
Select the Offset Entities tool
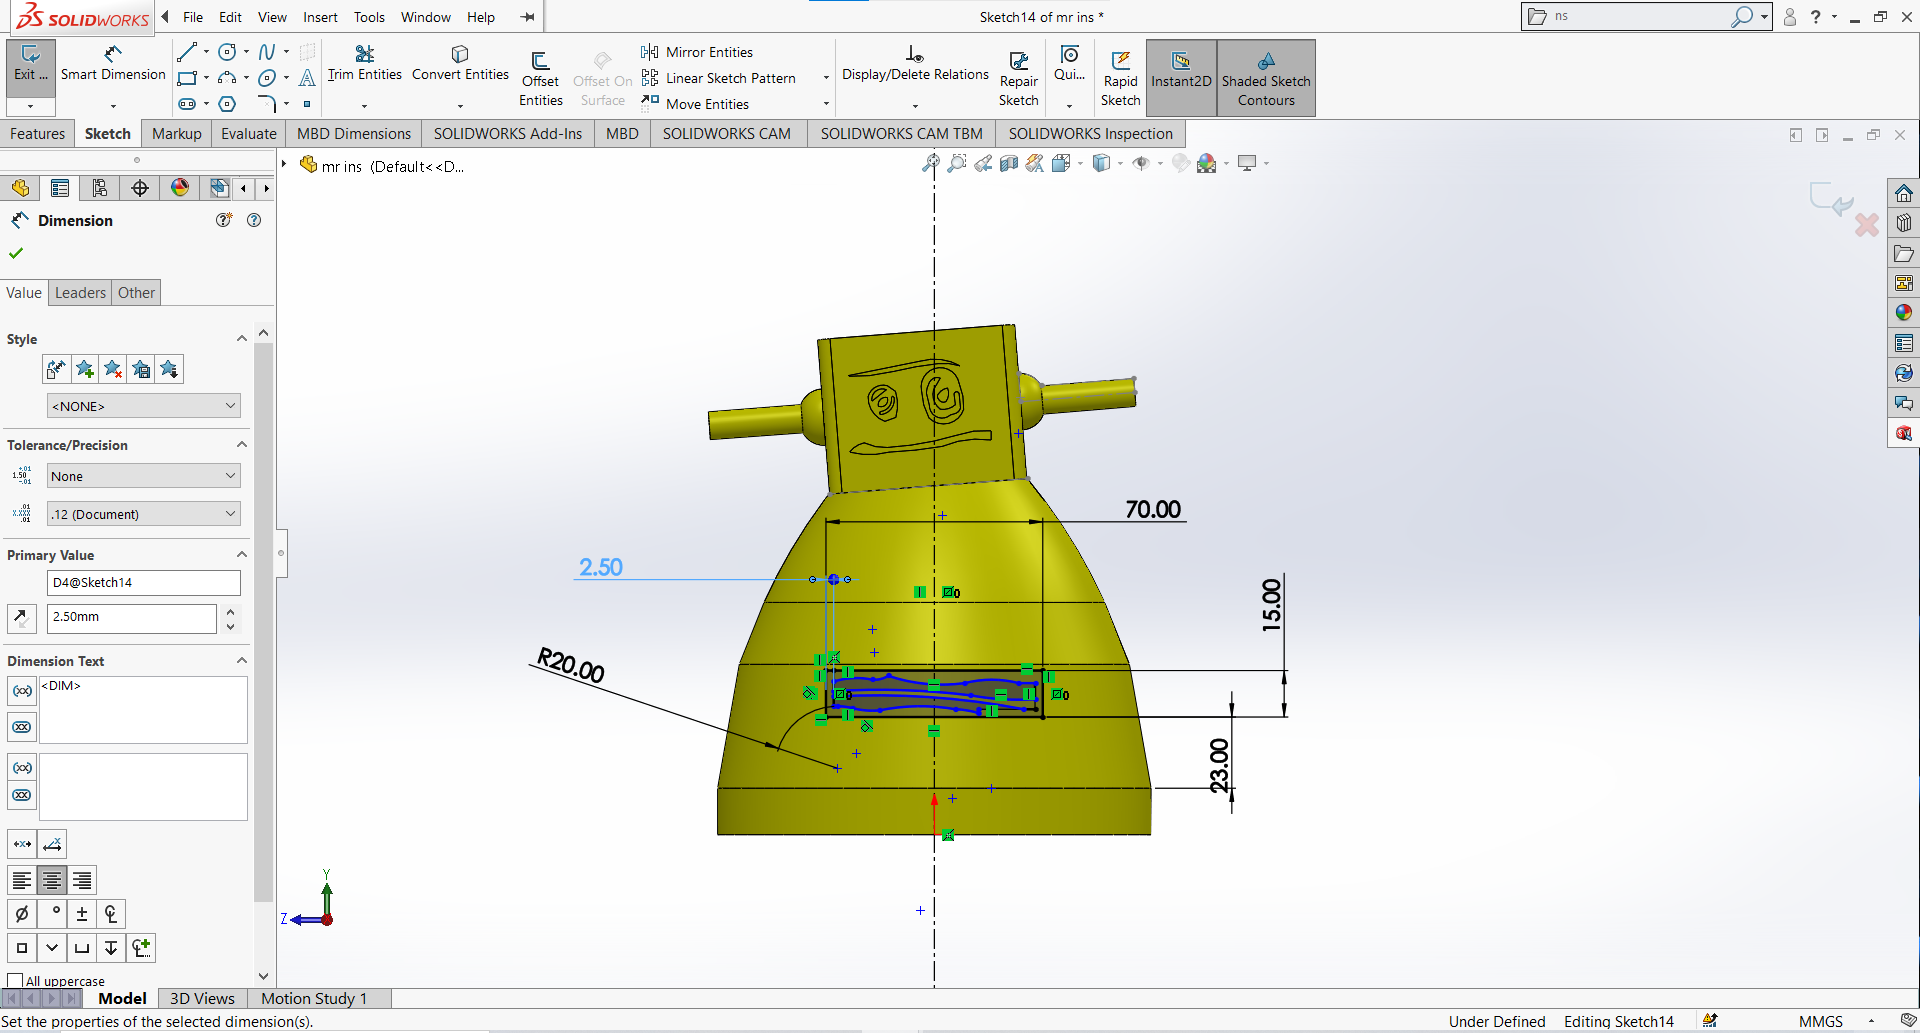[x=540, y=75]
